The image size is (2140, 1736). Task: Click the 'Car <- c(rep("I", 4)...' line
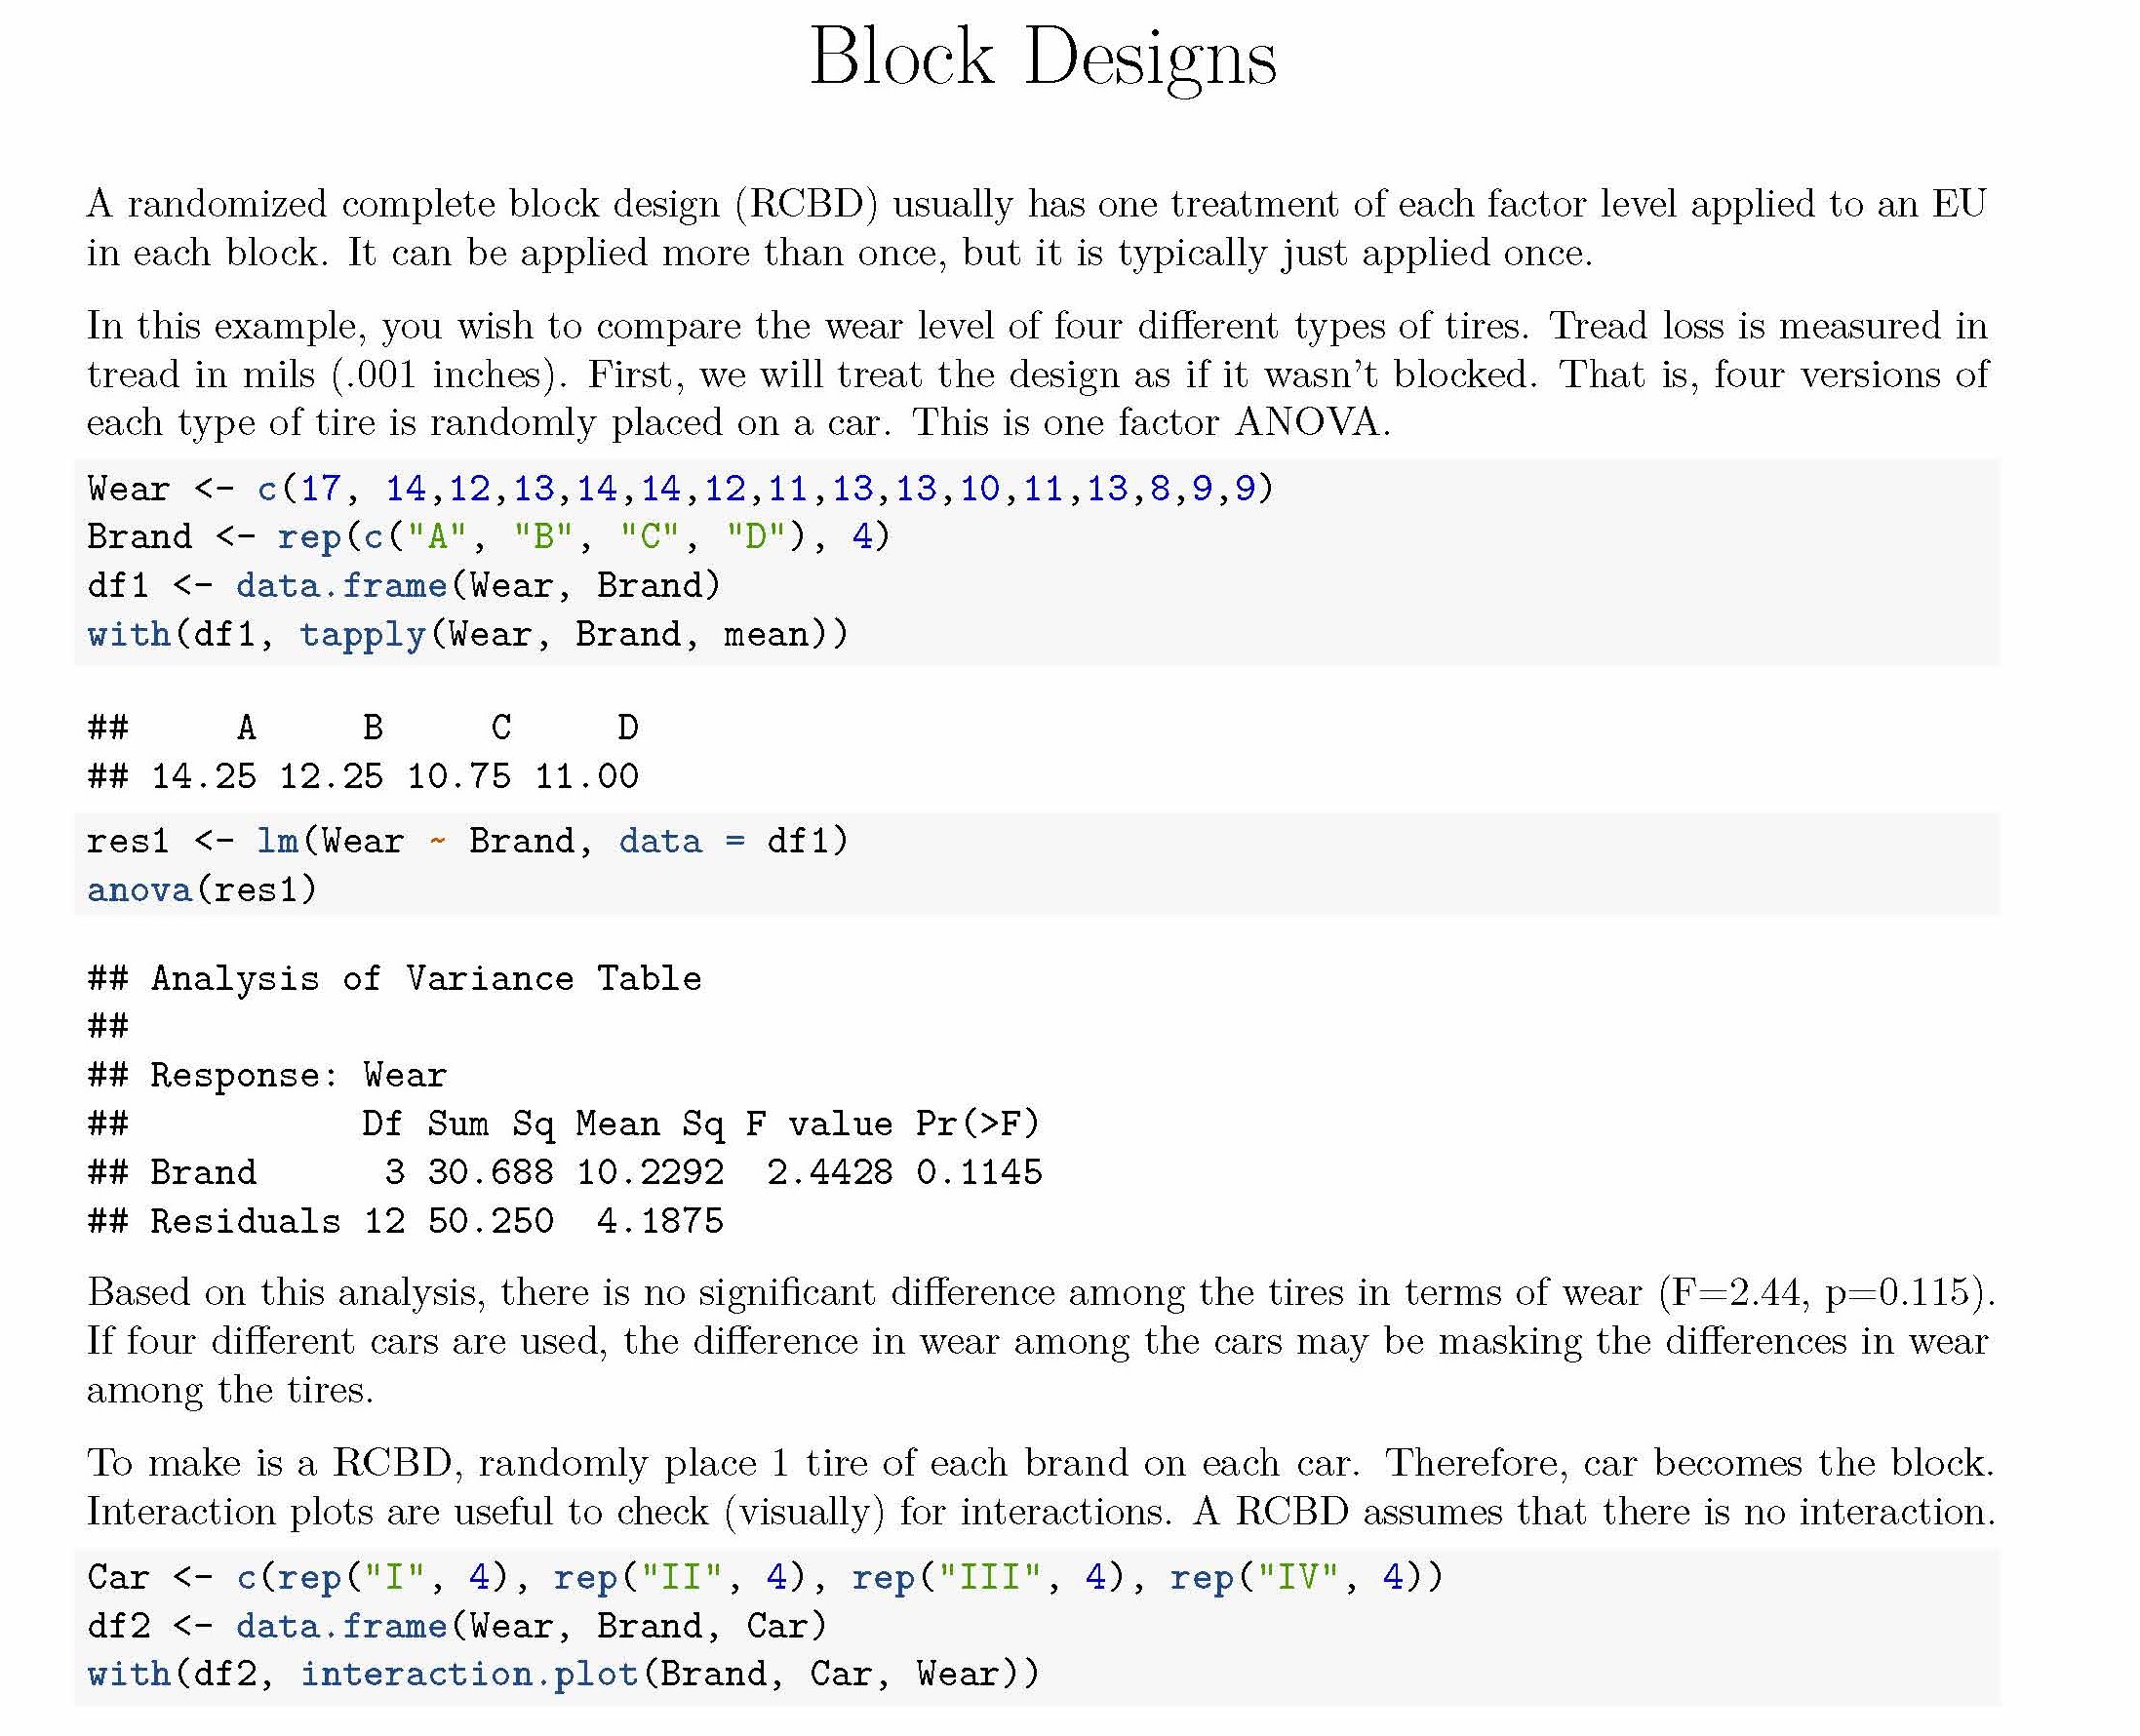766,1577
